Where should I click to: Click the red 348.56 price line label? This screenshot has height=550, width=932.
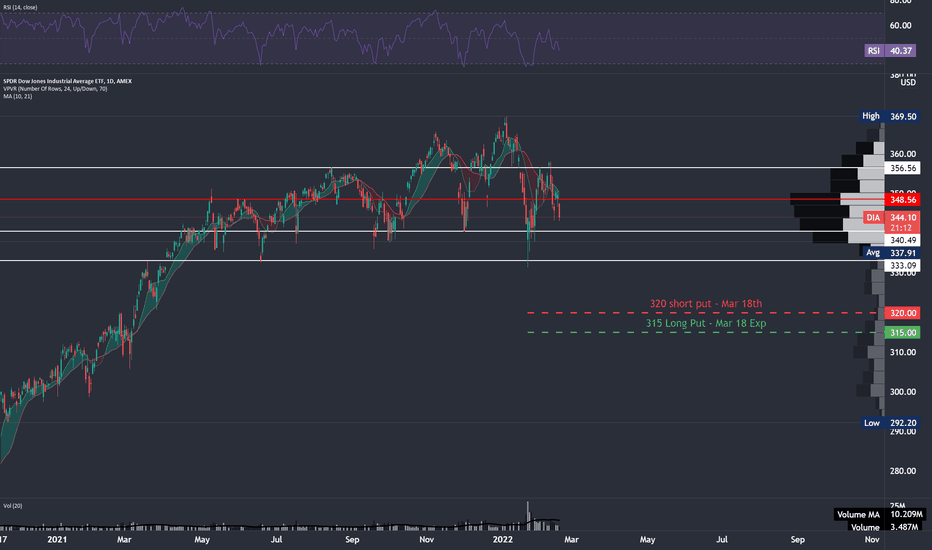point(902,200)
